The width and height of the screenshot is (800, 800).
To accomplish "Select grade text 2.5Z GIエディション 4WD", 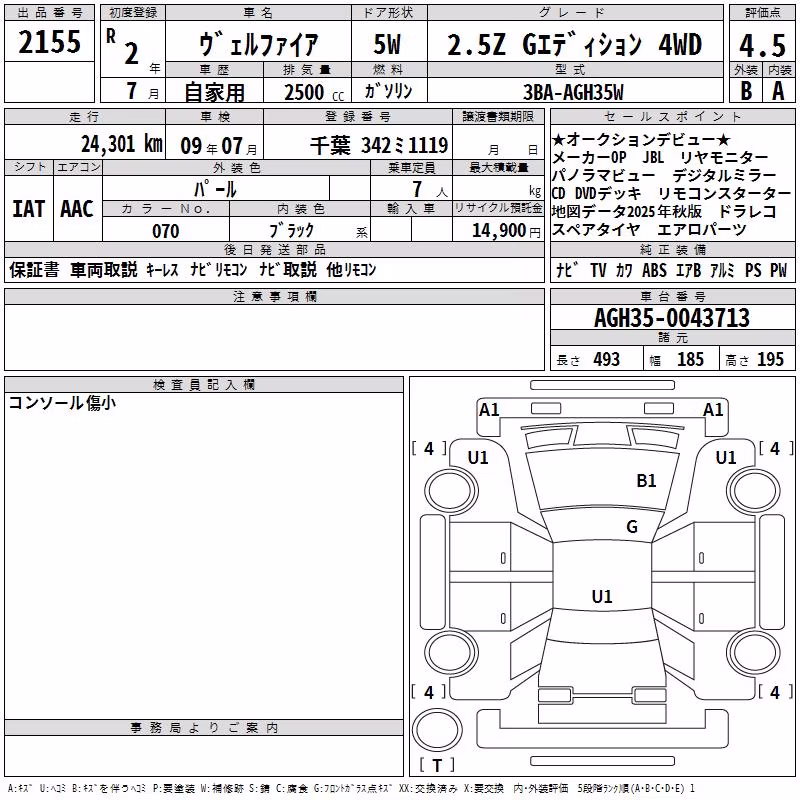I will pos(574,44).
